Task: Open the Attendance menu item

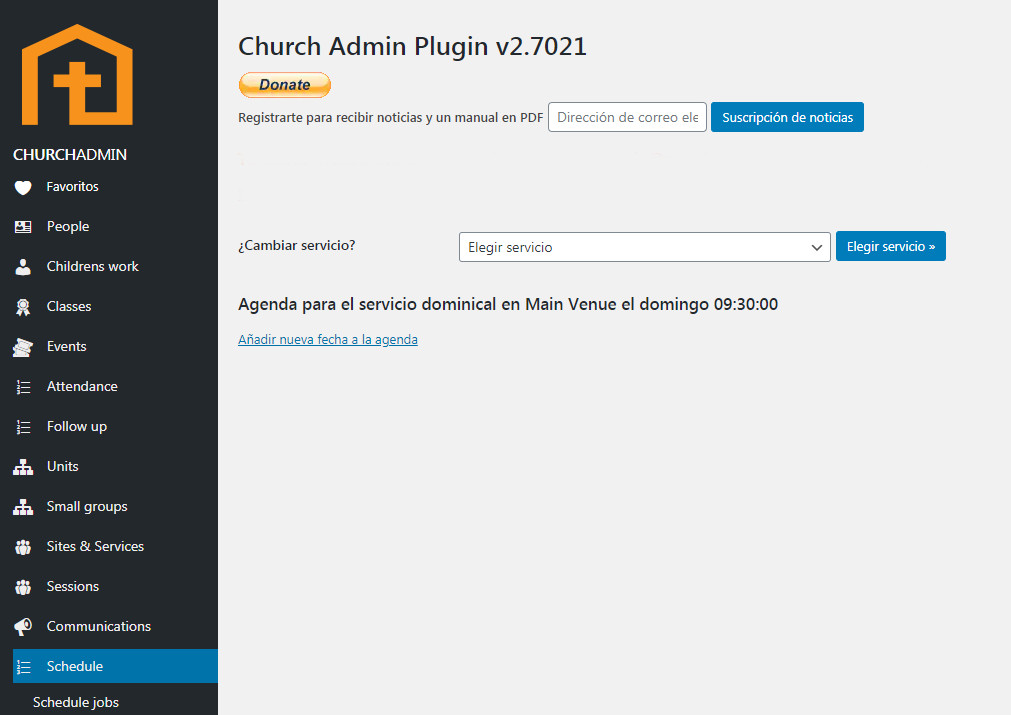Action: coord(82,386)
